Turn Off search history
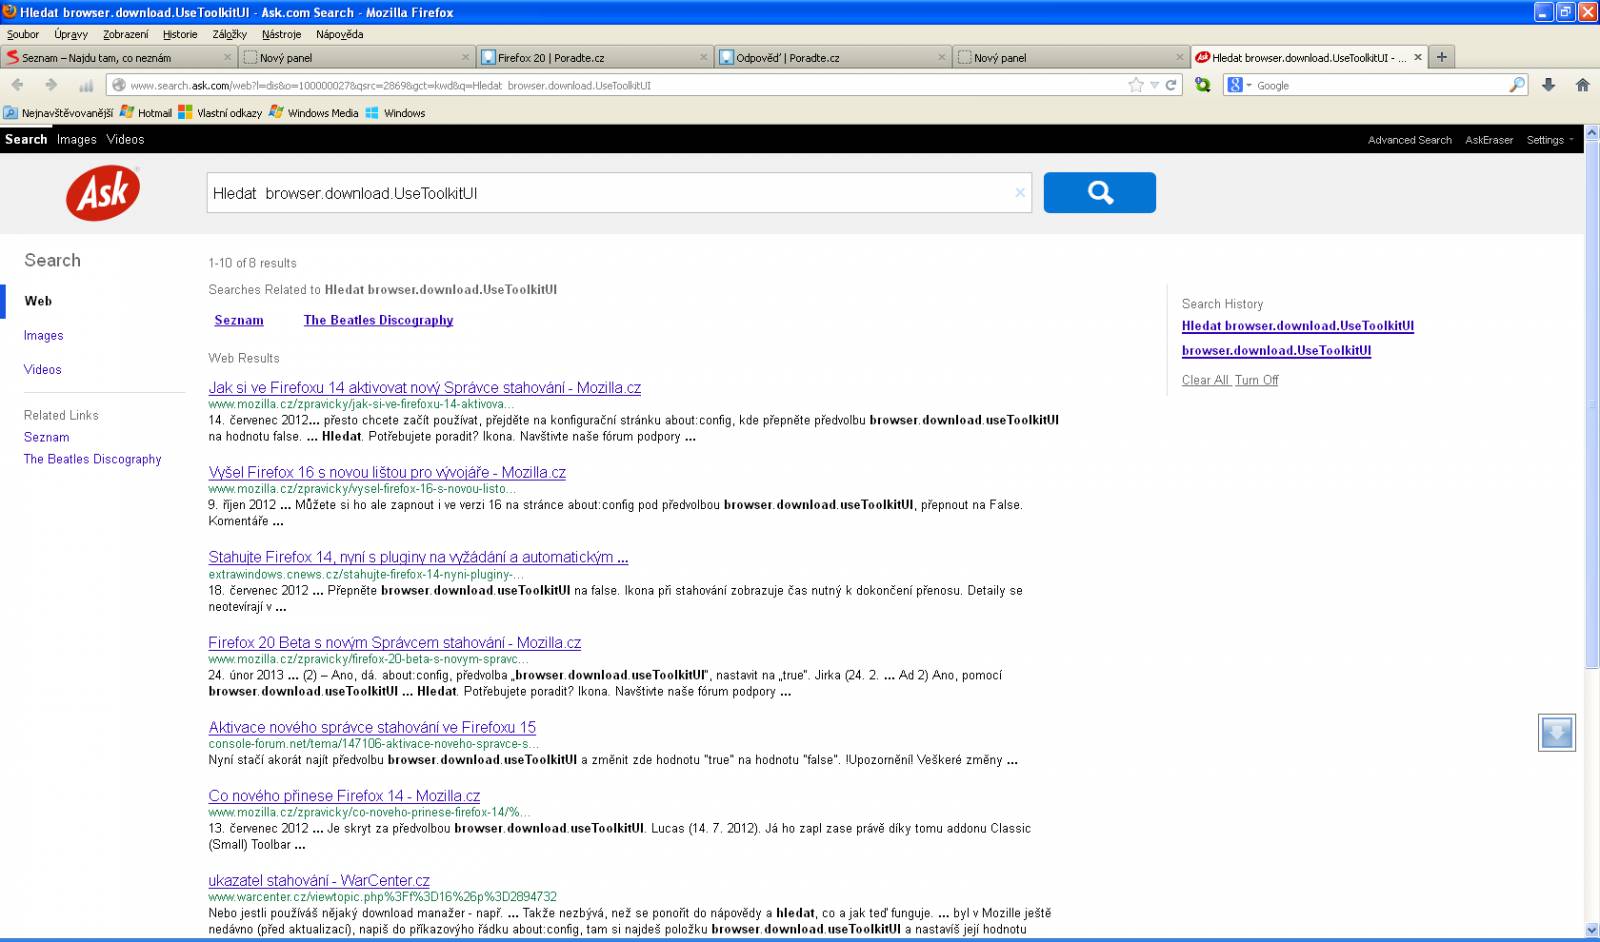The width and height of the screenshot is (1600, 942). point(1256,380)
